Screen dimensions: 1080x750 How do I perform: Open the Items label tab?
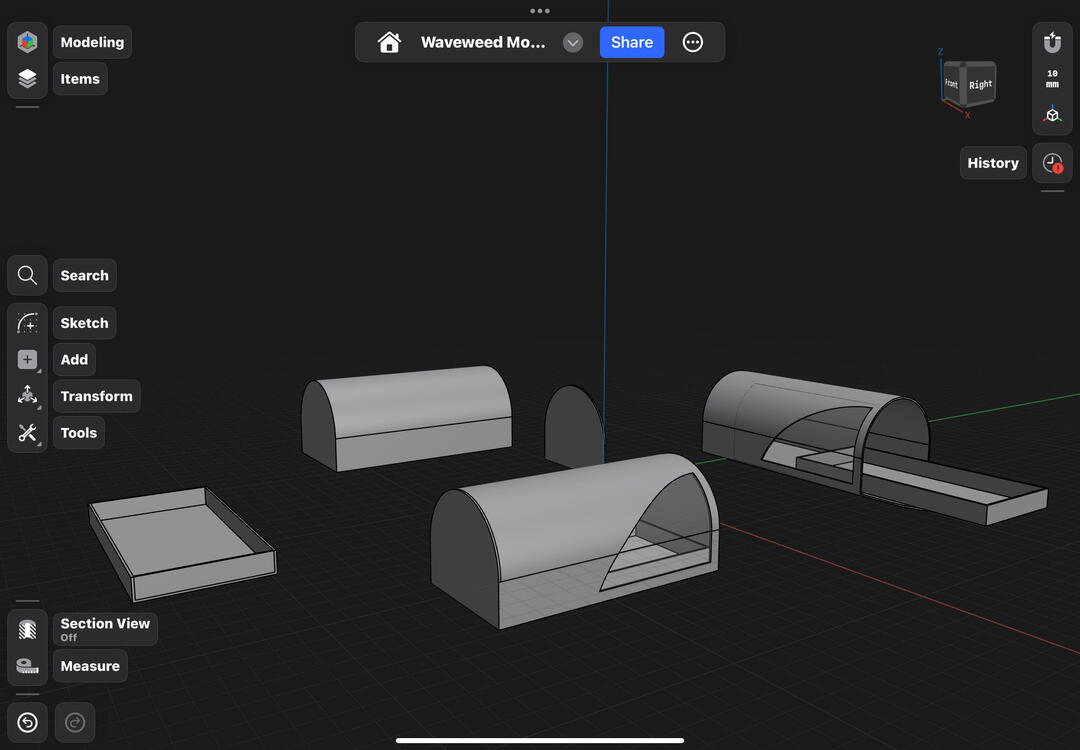(x=80, y=79)
